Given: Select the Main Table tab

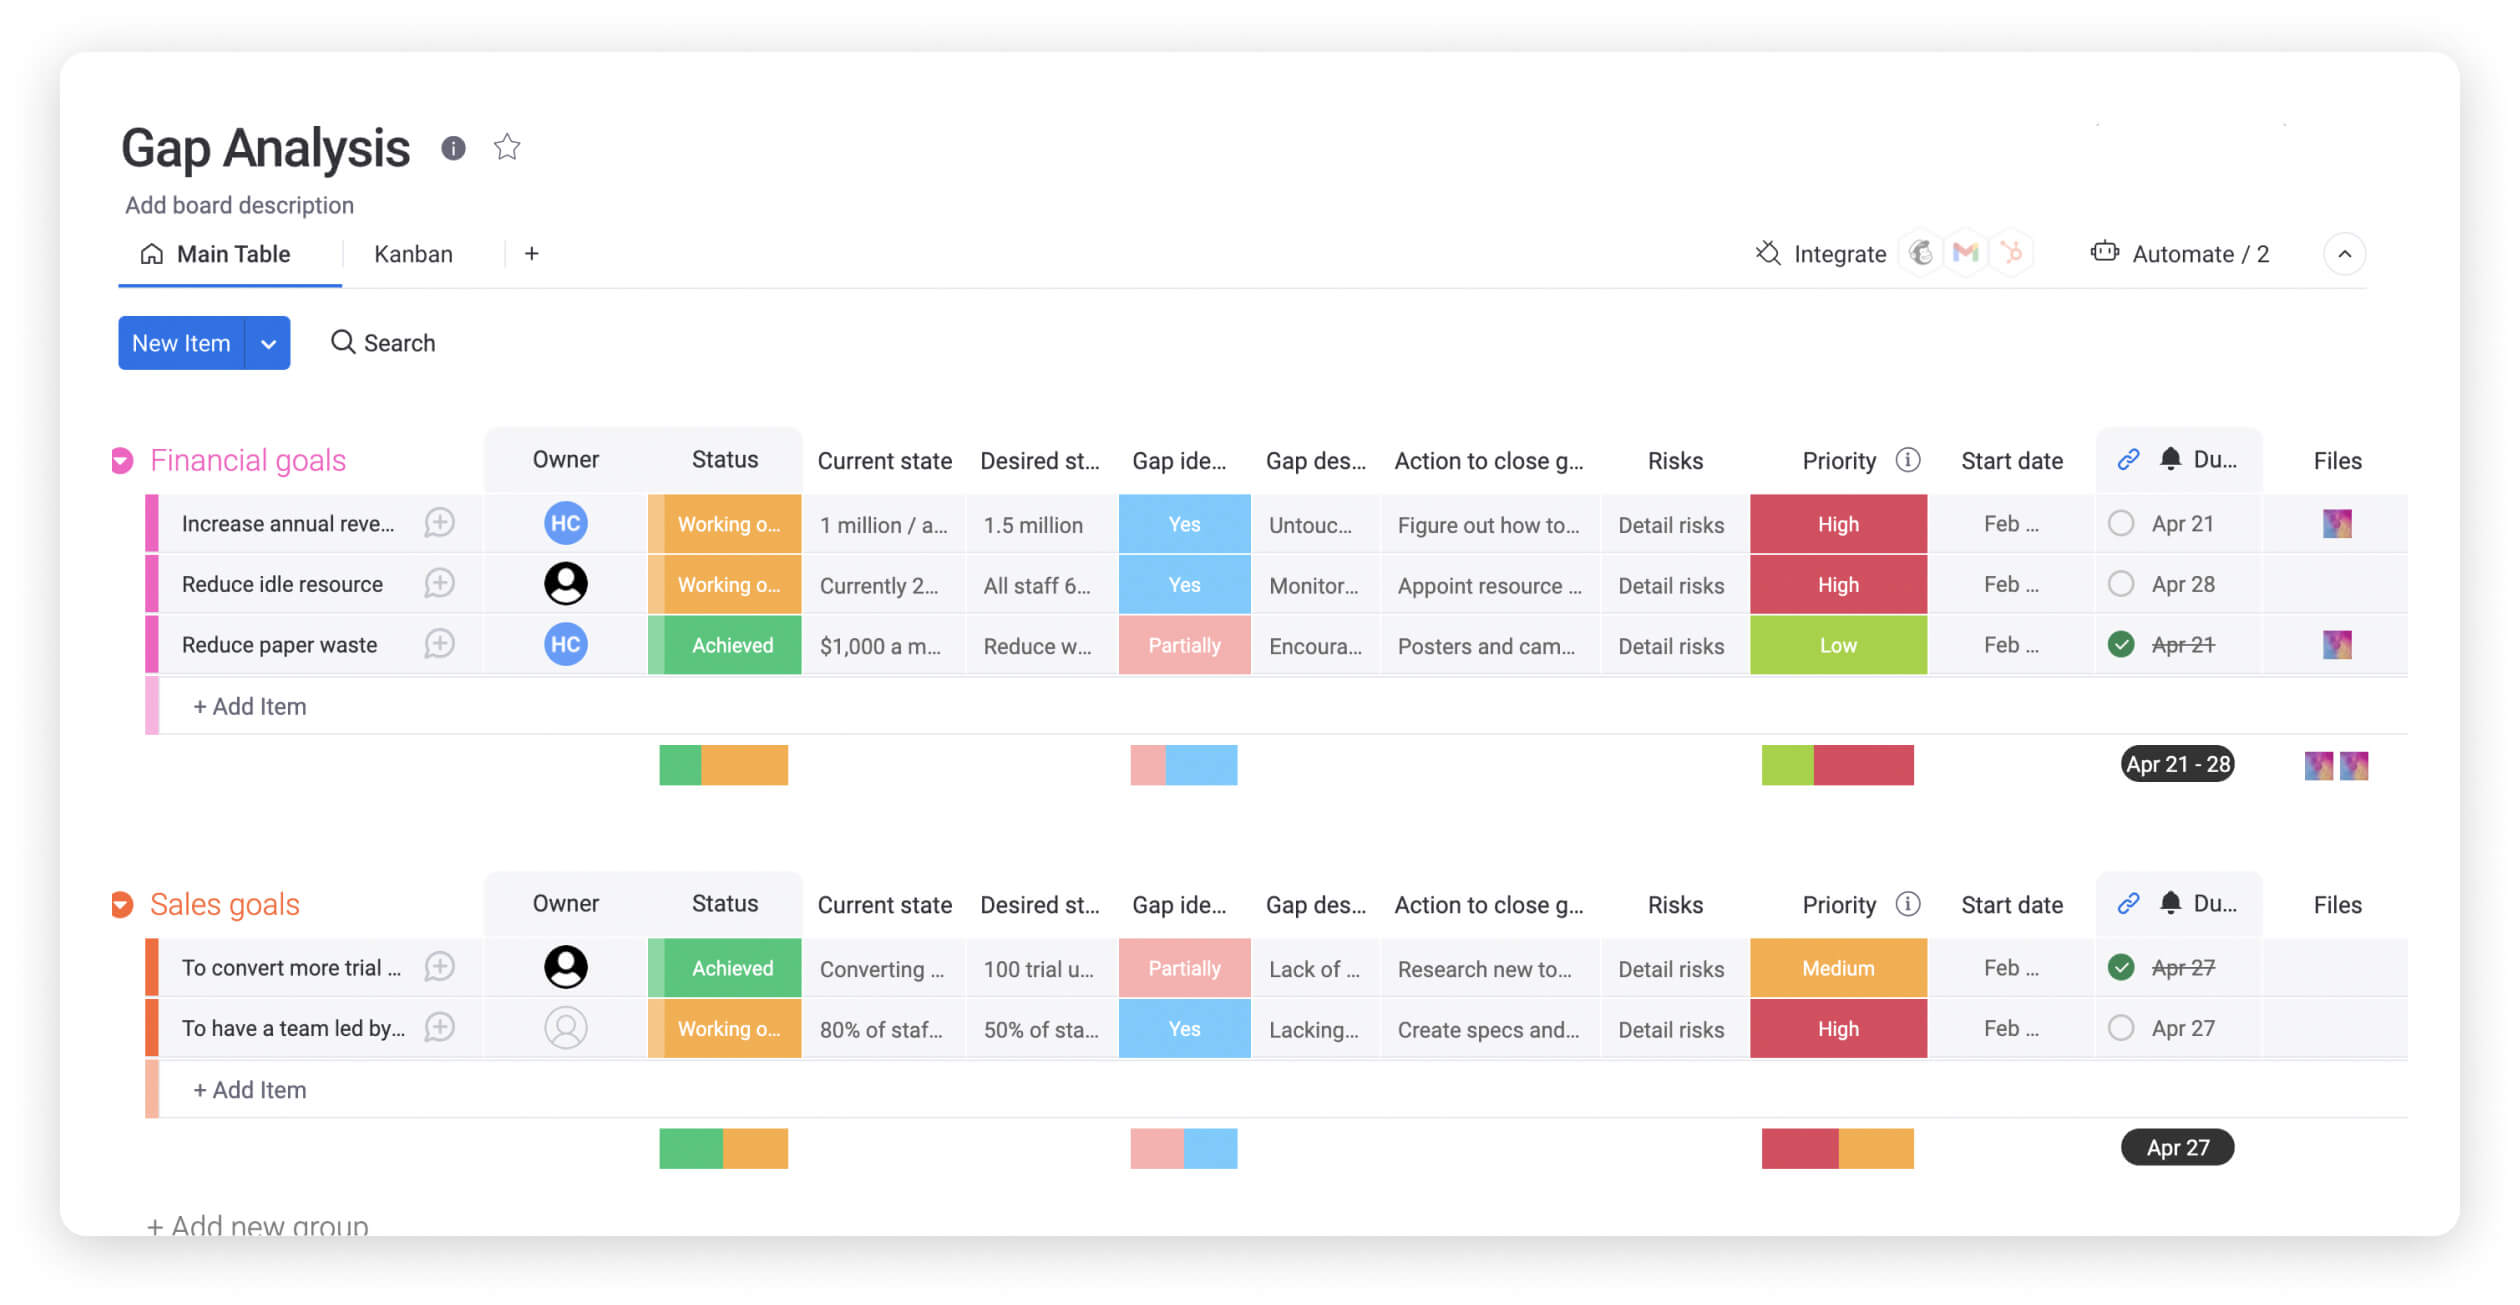Looking at the screenshot, I should pos(233,253).
